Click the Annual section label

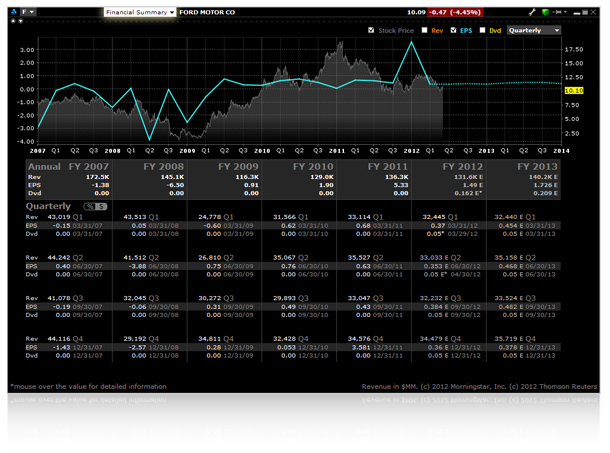[44, 167]
